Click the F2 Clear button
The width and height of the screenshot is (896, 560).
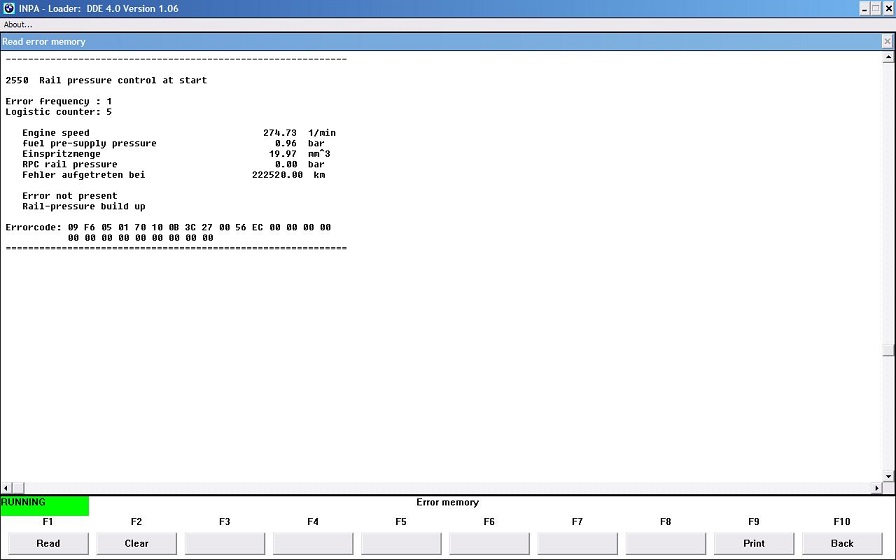(137, 543)
